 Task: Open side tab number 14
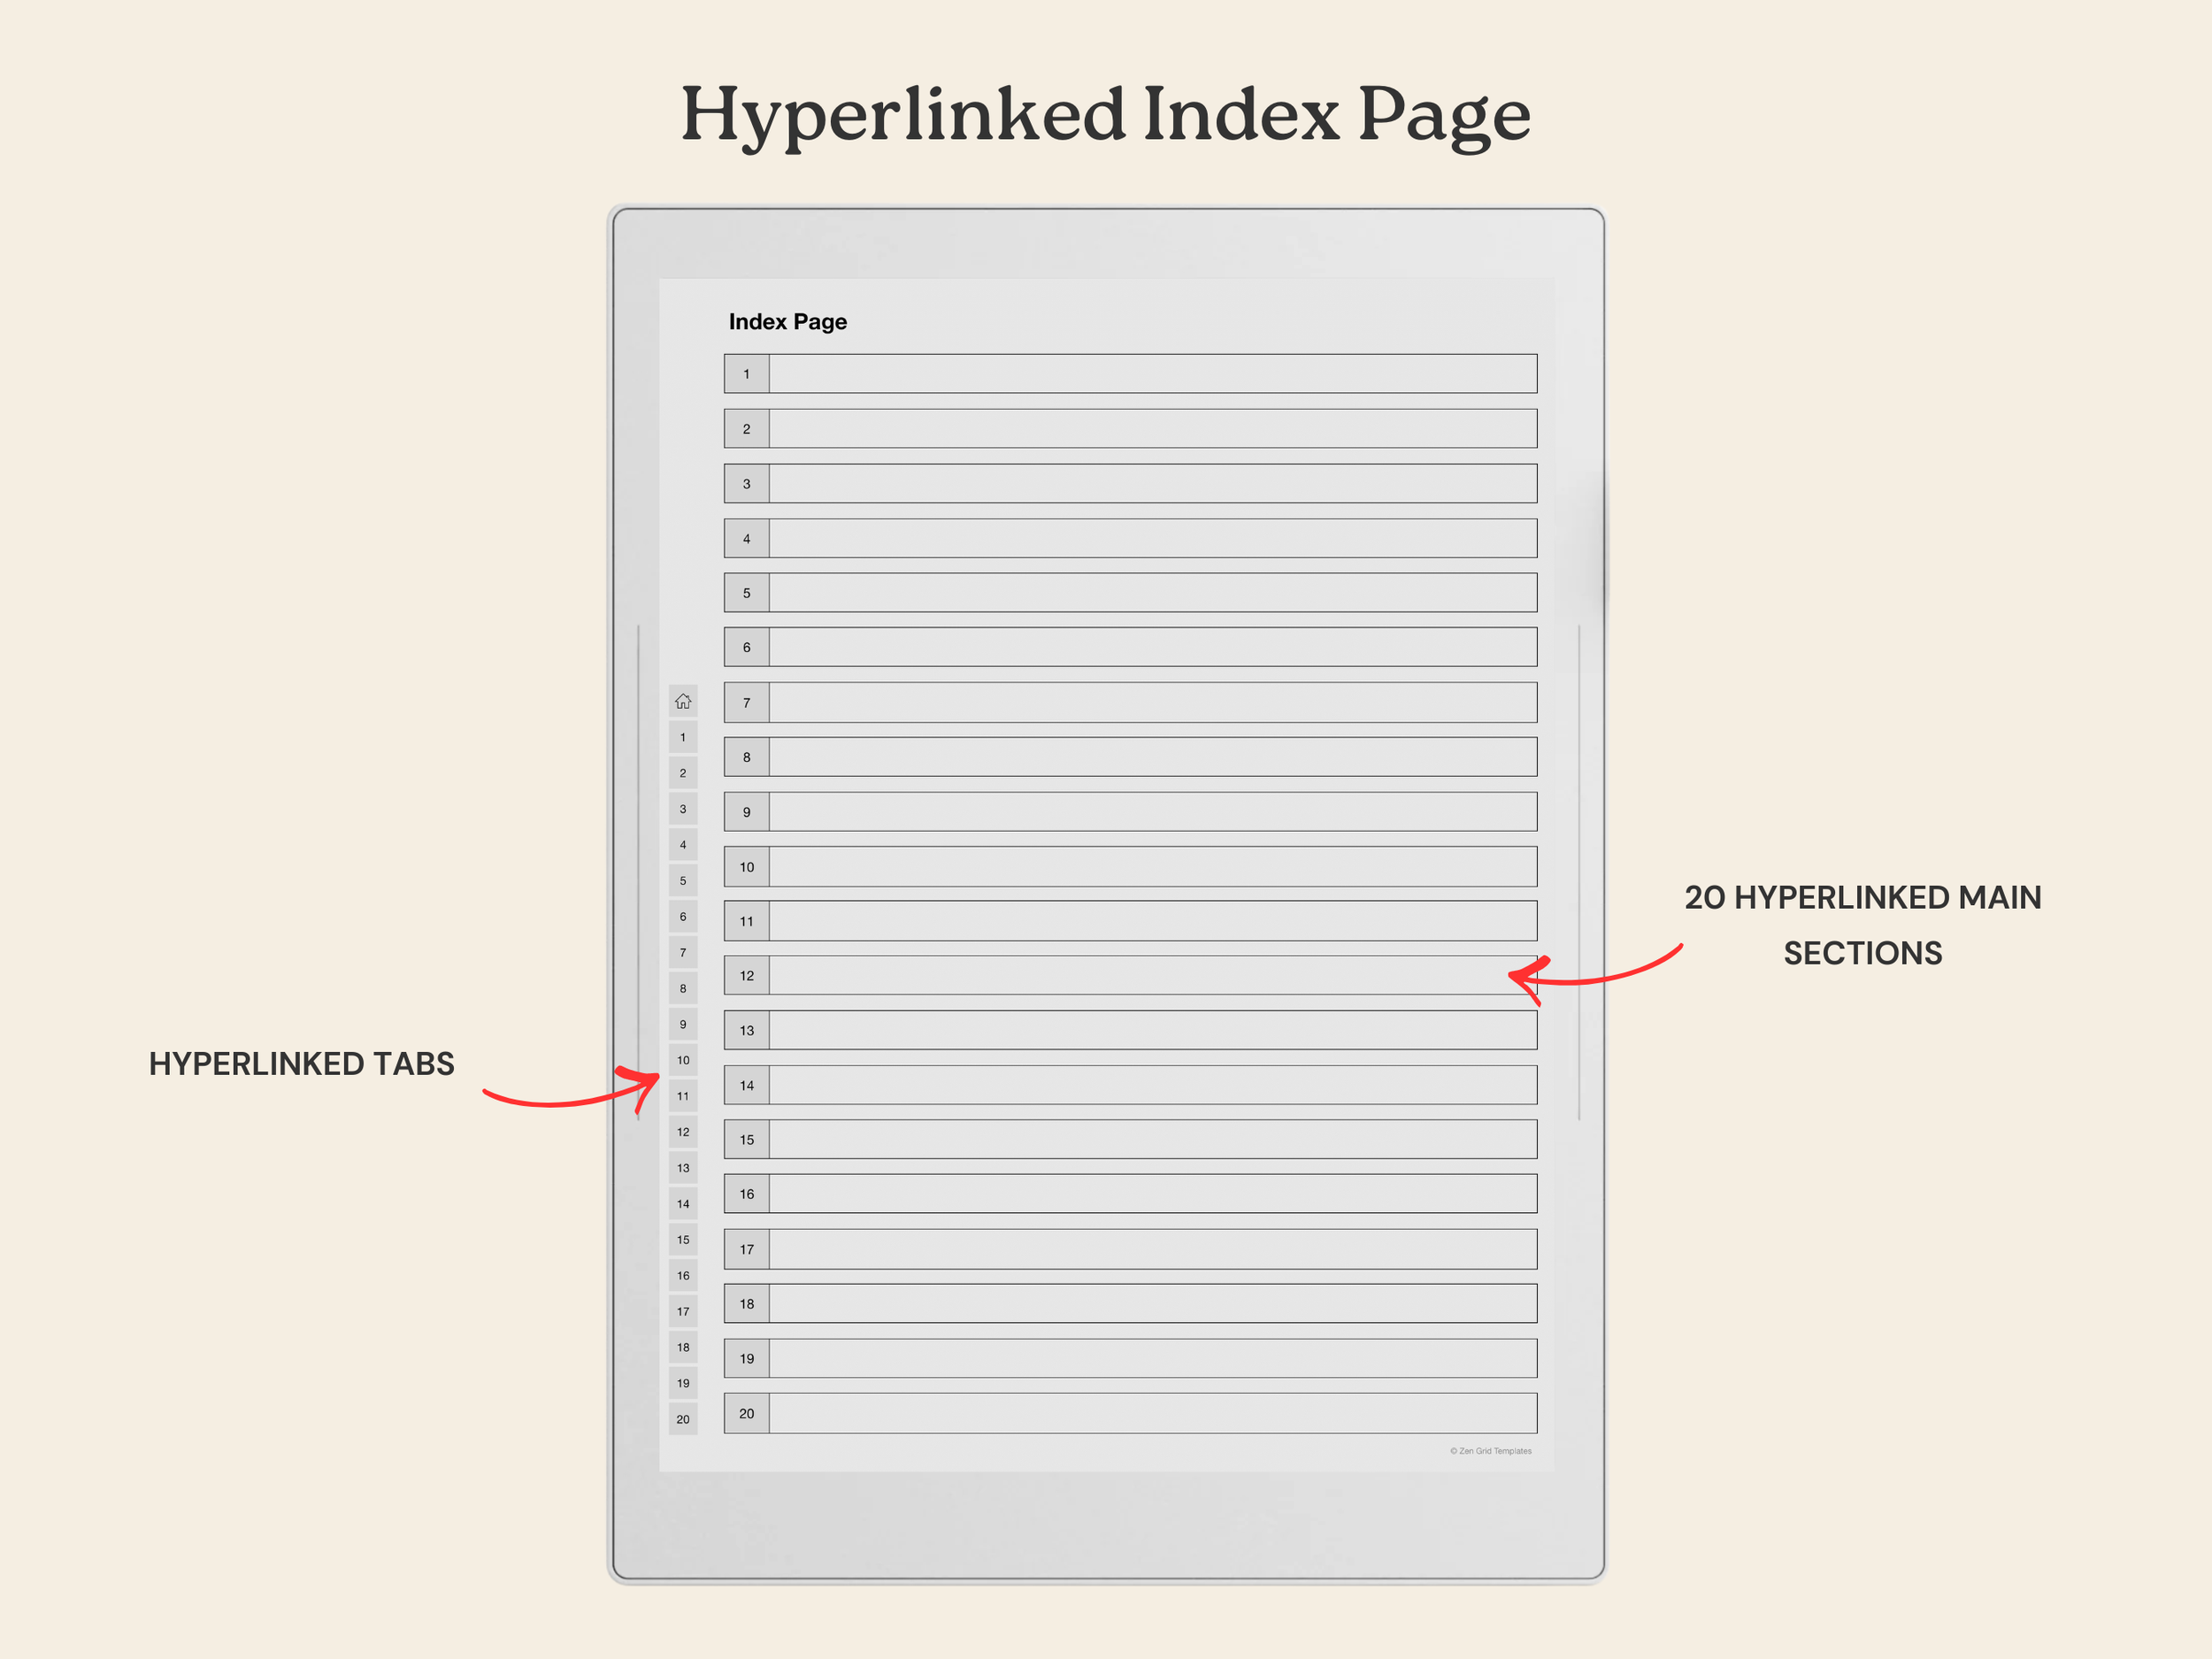pyautogui.click(x=683, y=1204)
